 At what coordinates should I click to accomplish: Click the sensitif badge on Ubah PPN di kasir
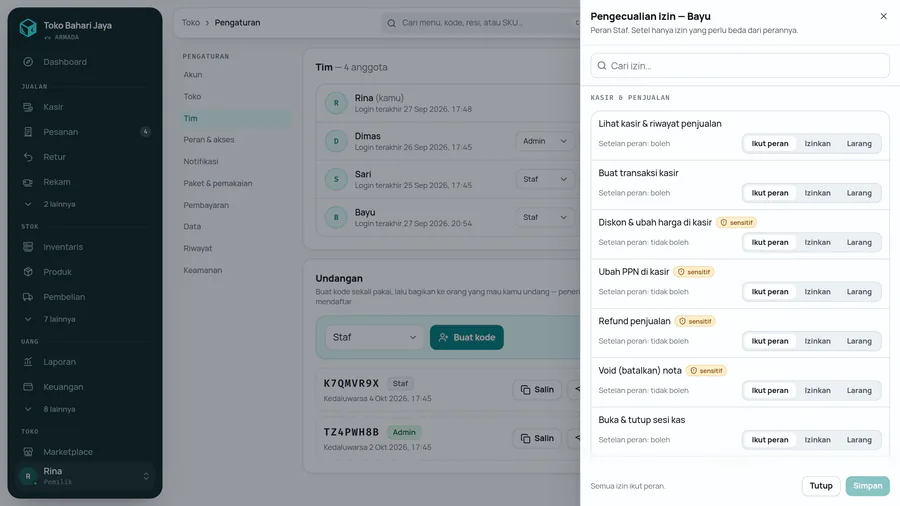tap(694, 272)
